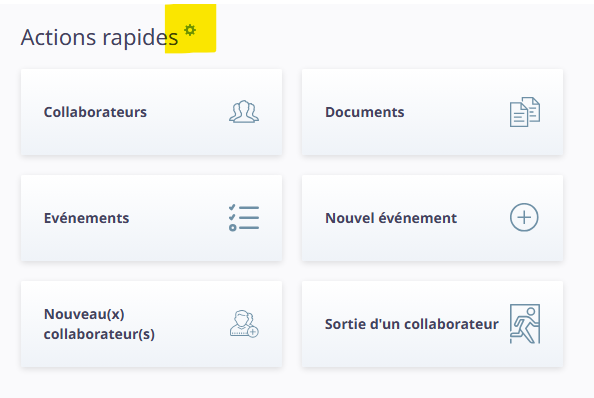Start the Nouveau(x) collaborateur(s) action card

click(x=152, y=324)
